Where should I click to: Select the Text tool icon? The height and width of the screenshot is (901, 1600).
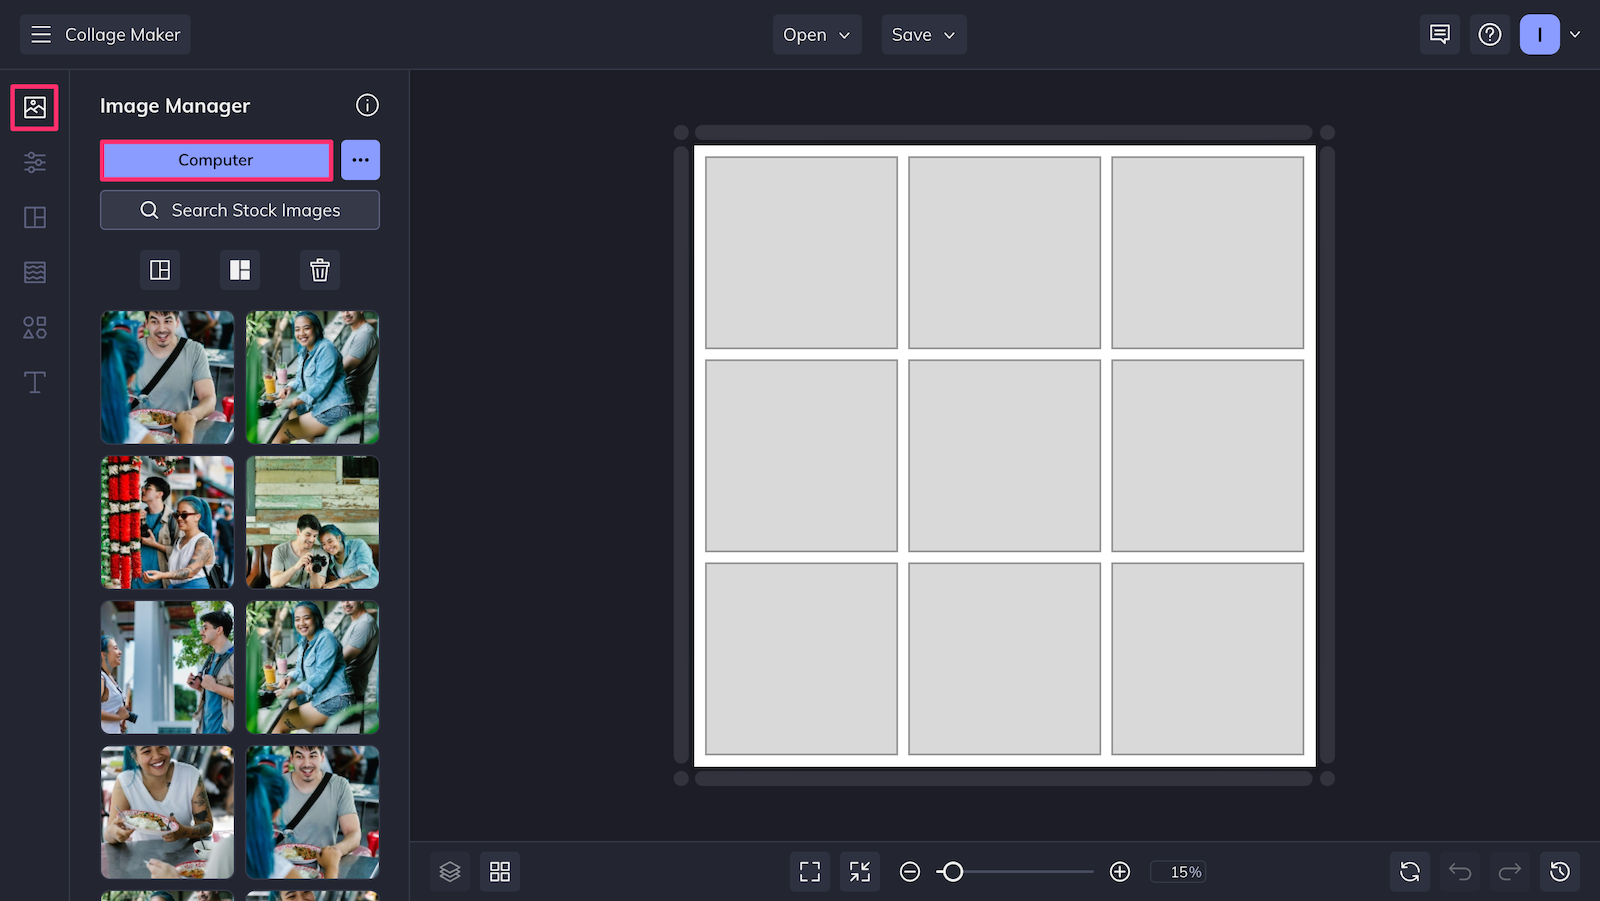point(35,382)
